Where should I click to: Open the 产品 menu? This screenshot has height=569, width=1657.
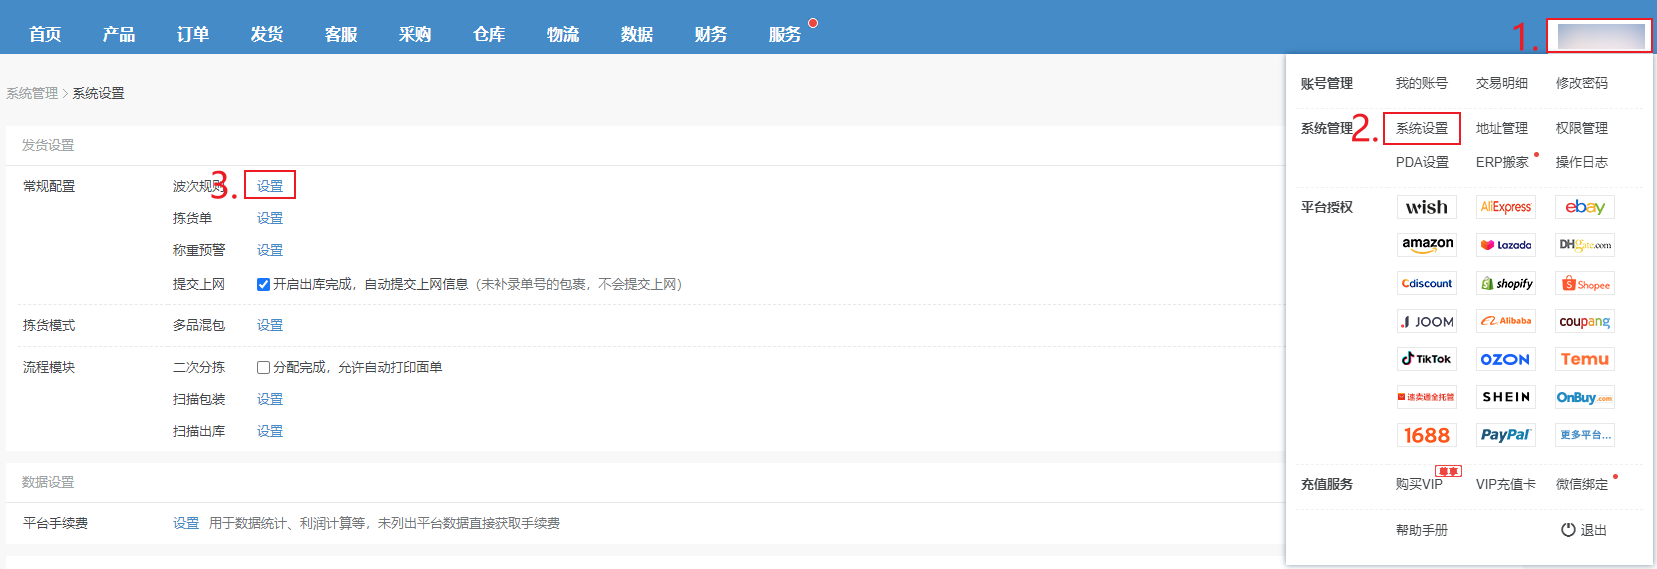pos(119,34)
